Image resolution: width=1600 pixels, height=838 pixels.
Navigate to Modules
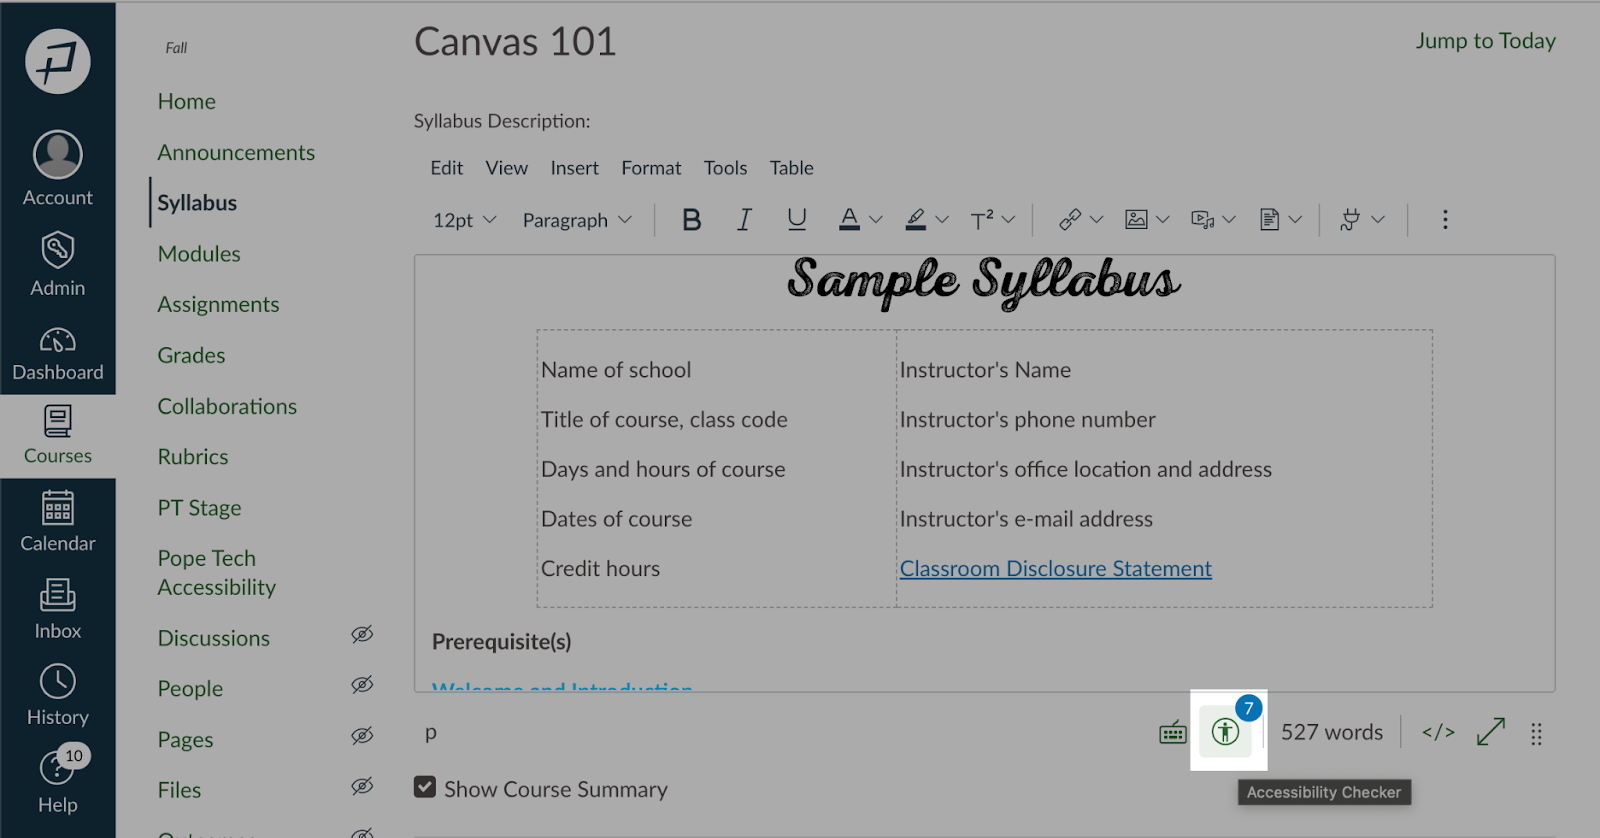click(199, 254)
